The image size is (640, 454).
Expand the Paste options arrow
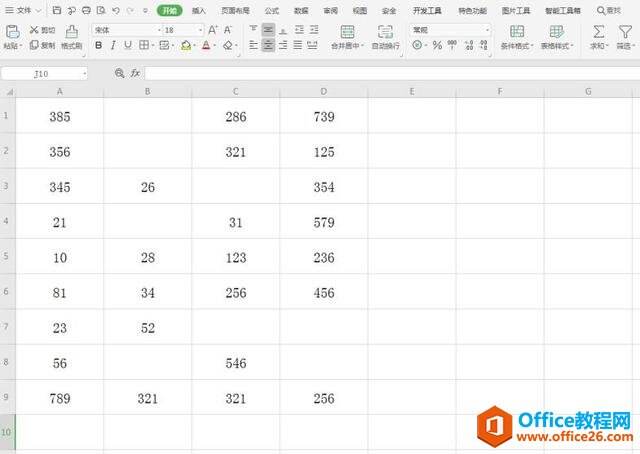click(21, 46)
